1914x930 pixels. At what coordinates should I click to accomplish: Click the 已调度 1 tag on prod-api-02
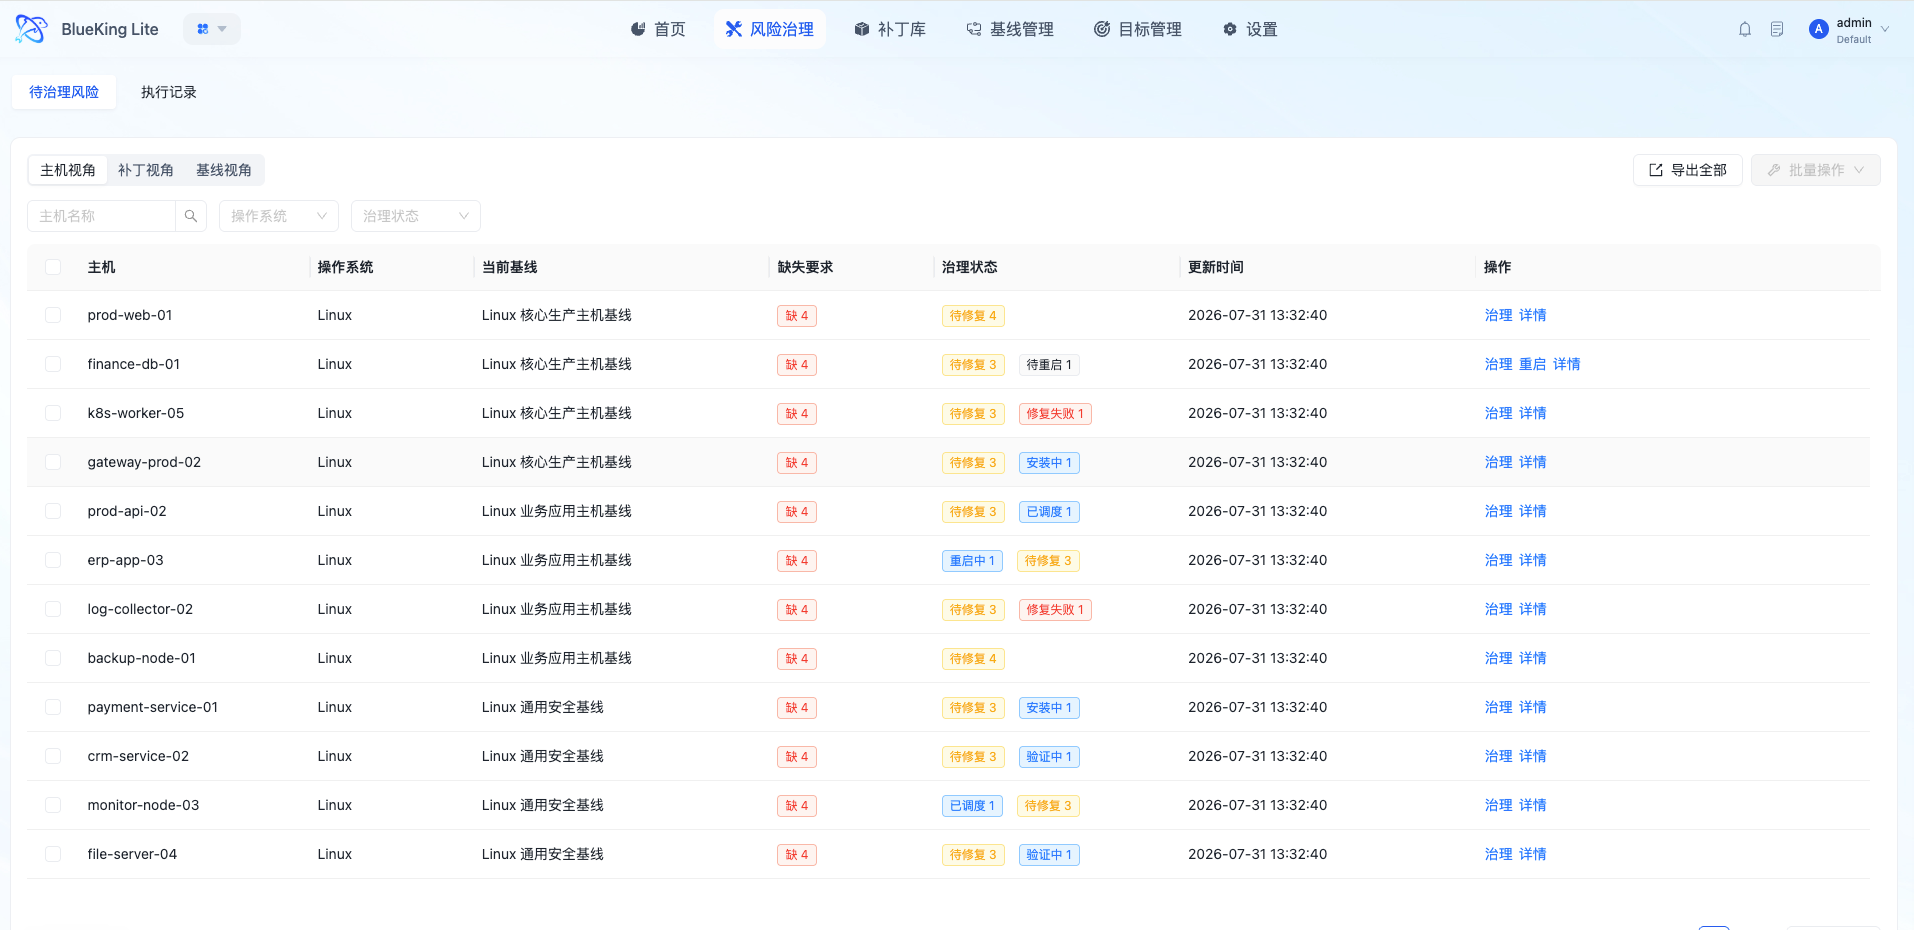tap(1049, 512)
